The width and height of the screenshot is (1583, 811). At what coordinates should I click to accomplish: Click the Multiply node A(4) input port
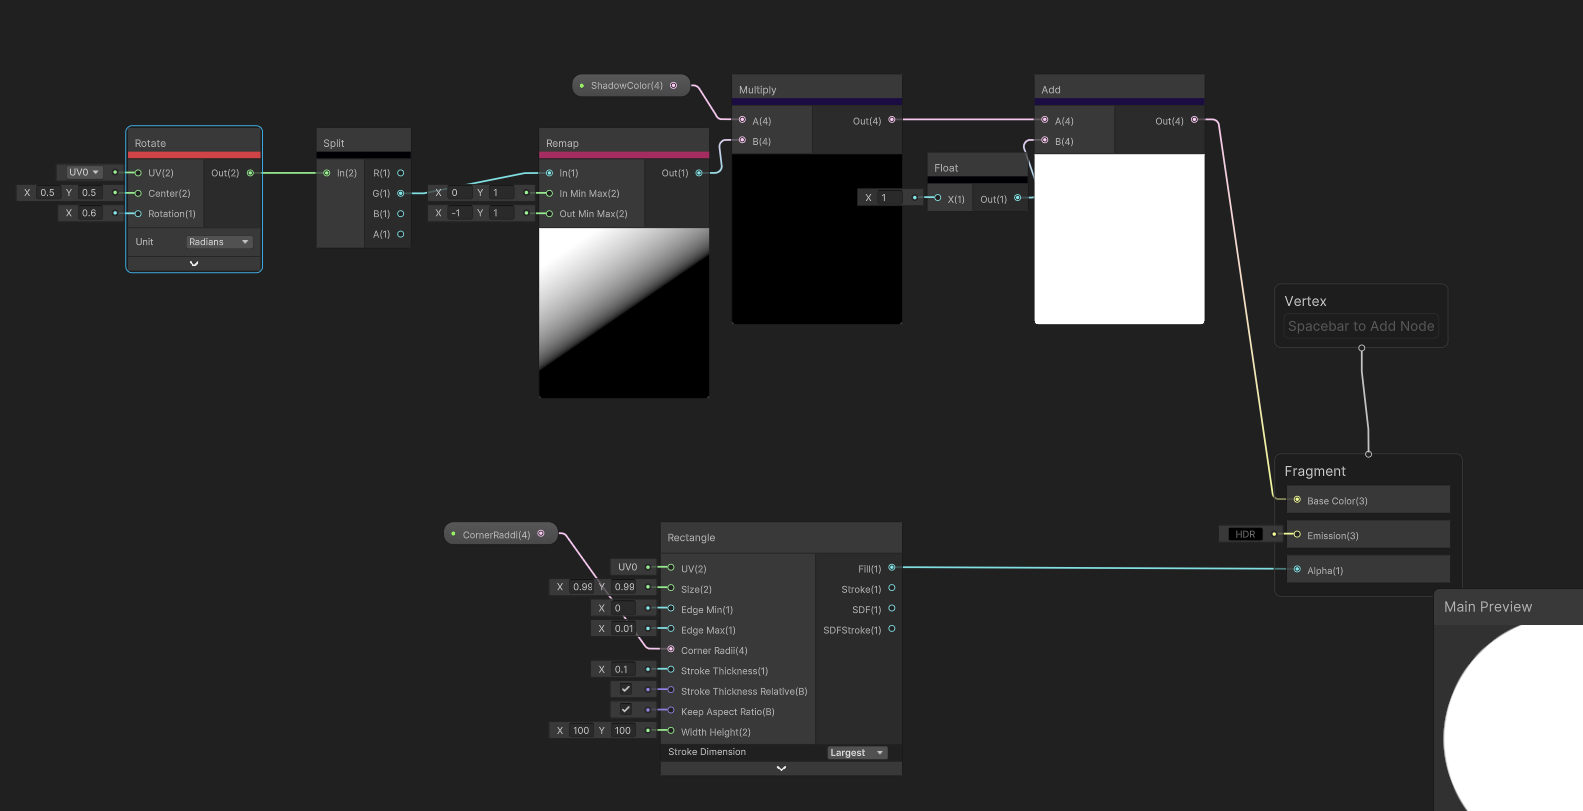742,120
